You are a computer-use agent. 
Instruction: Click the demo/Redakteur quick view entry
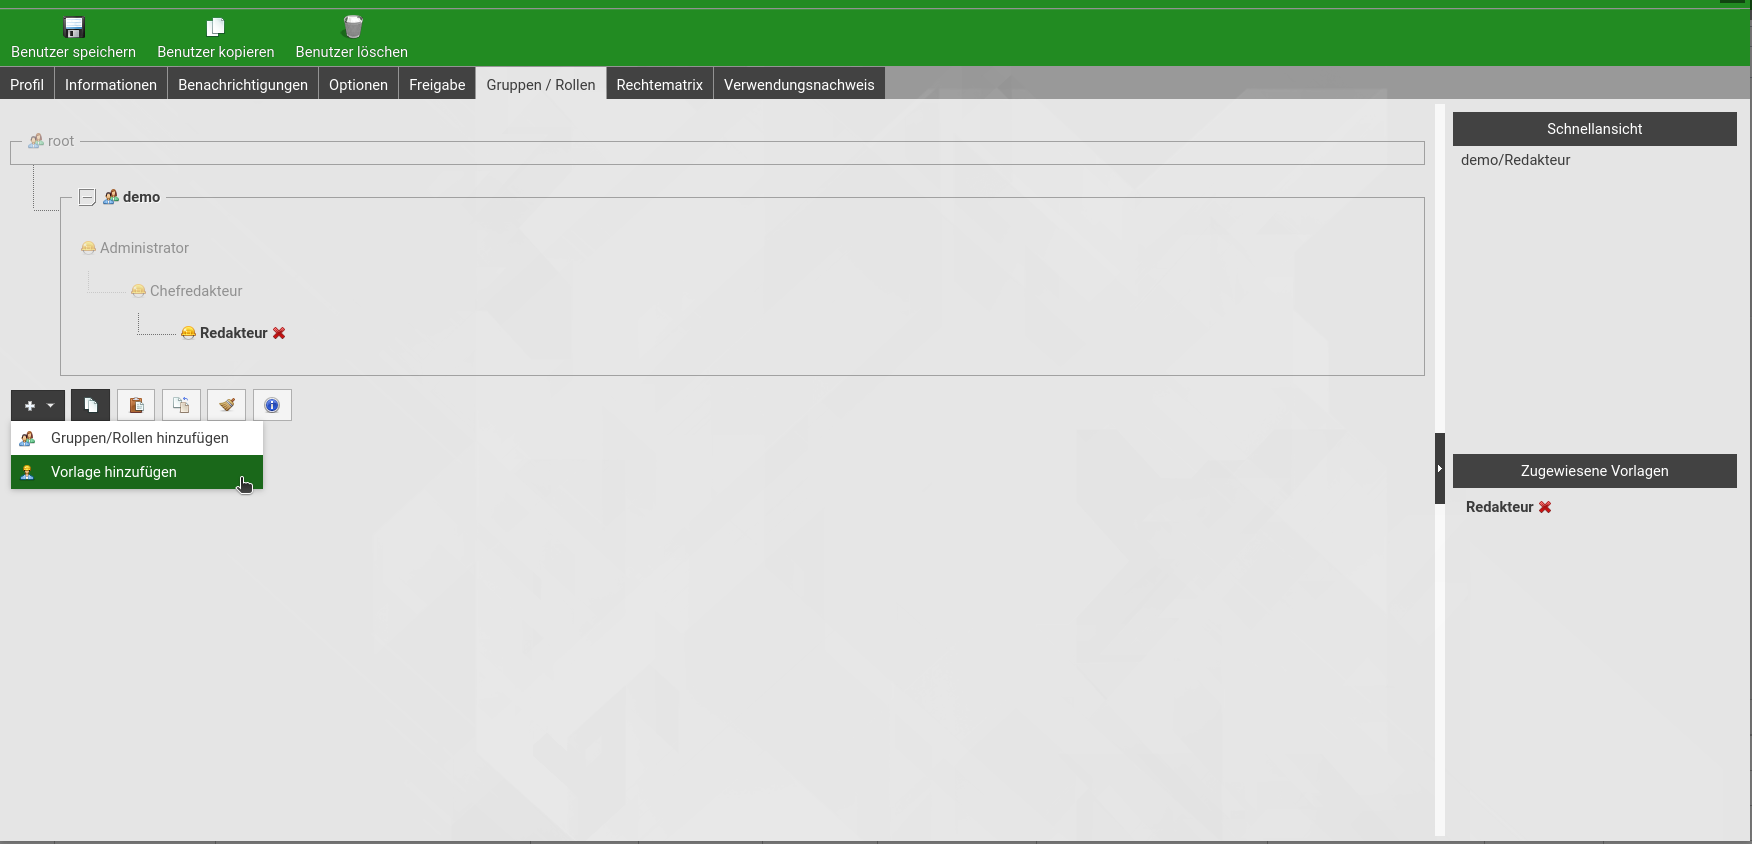(x=1515, y=160)
